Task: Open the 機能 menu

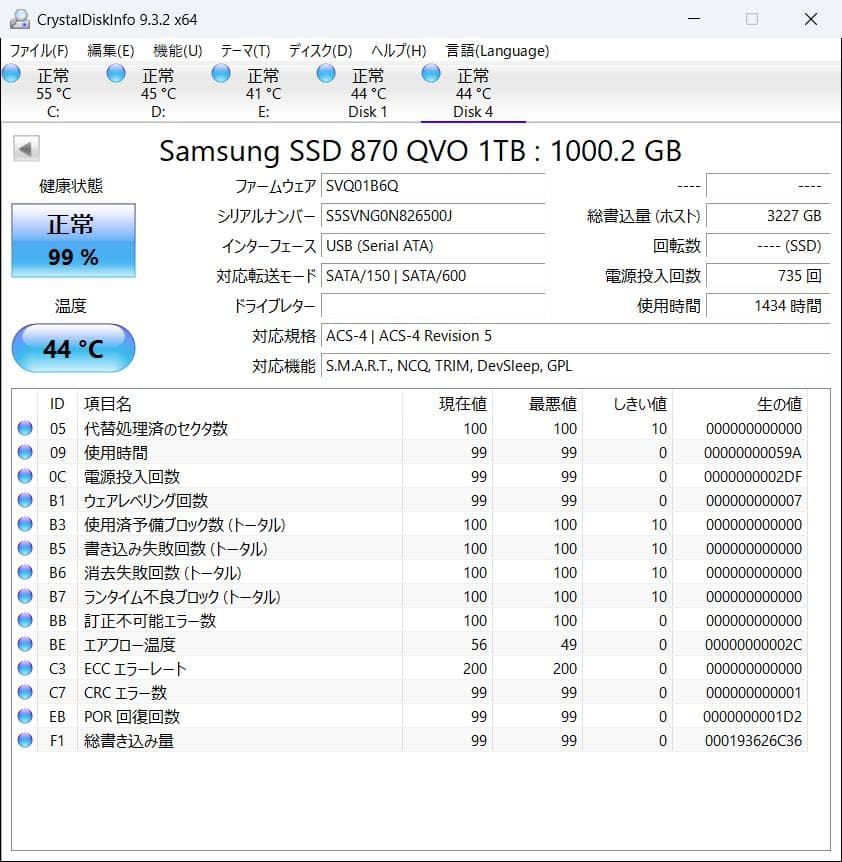Action: pos(176,50)
